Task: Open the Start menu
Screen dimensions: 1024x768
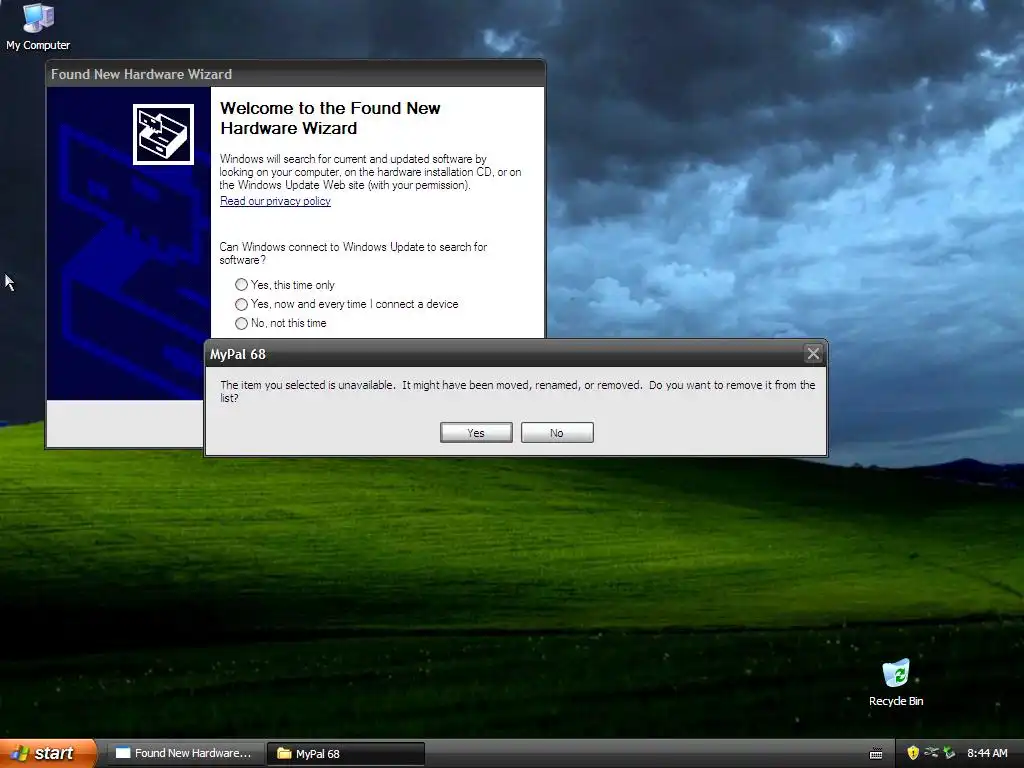Action: point(48,753)
